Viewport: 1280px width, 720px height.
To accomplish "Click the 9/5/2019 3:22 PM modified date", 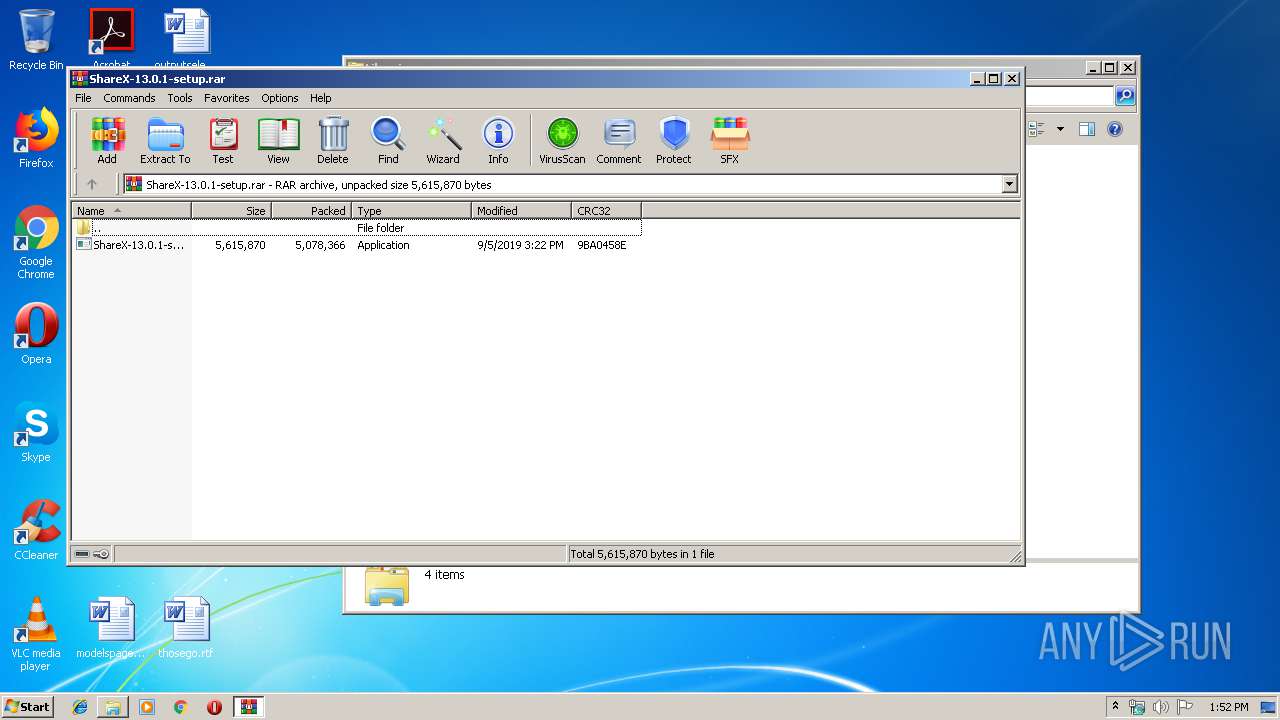I will 520,245.
